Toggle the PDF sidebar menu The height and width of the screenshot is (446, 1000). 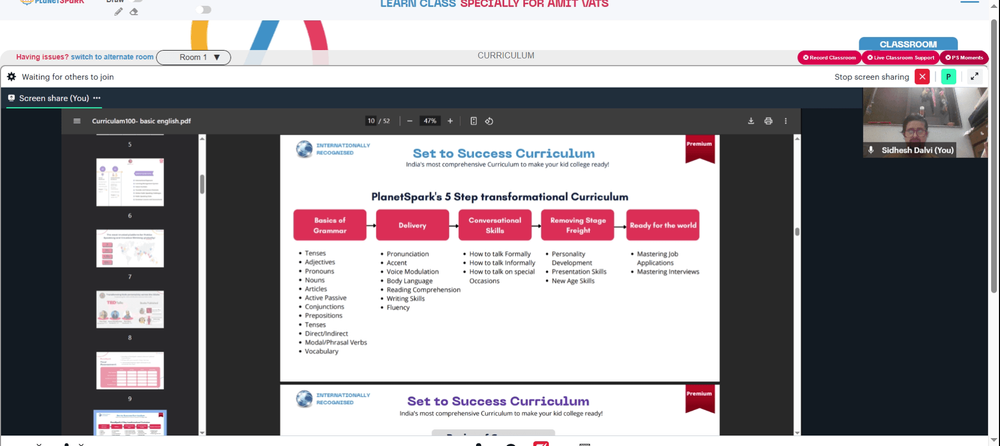point(77,121)
